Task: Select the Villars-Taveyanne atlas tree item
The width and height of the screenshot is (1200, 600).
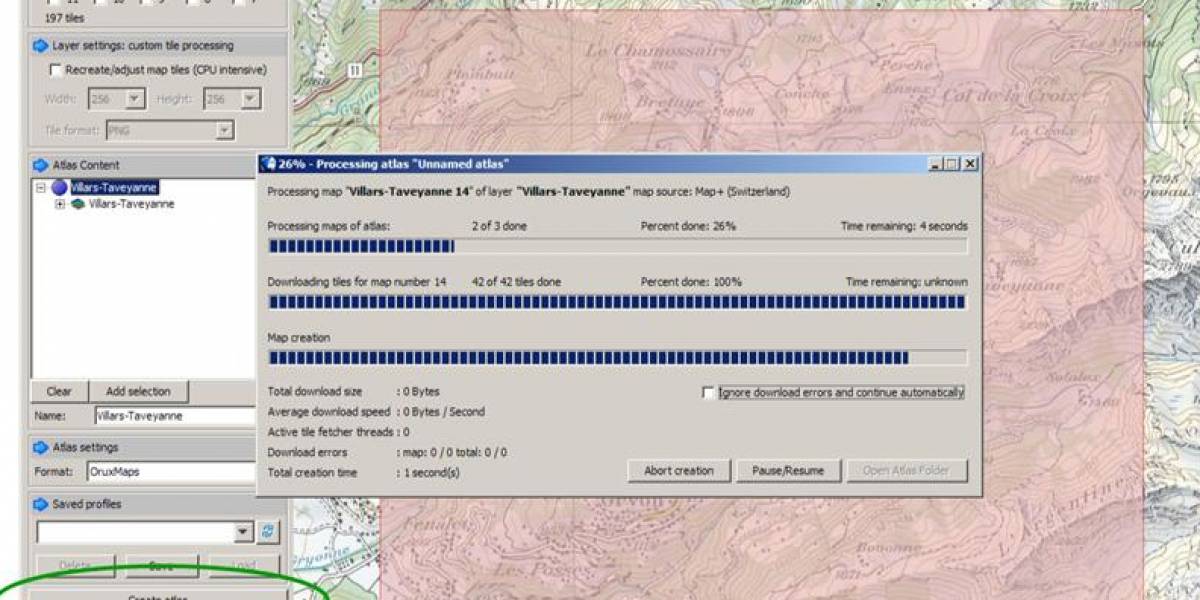Action: [x=114, y=187]
